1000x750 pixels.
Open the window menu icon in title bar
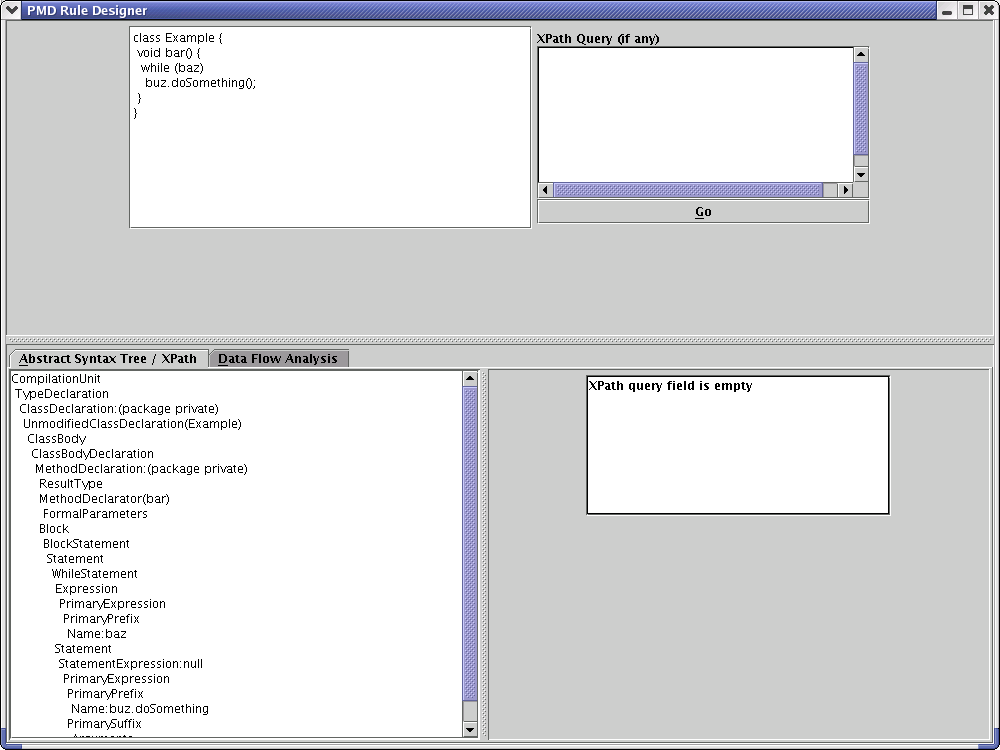tap(11, 10)
